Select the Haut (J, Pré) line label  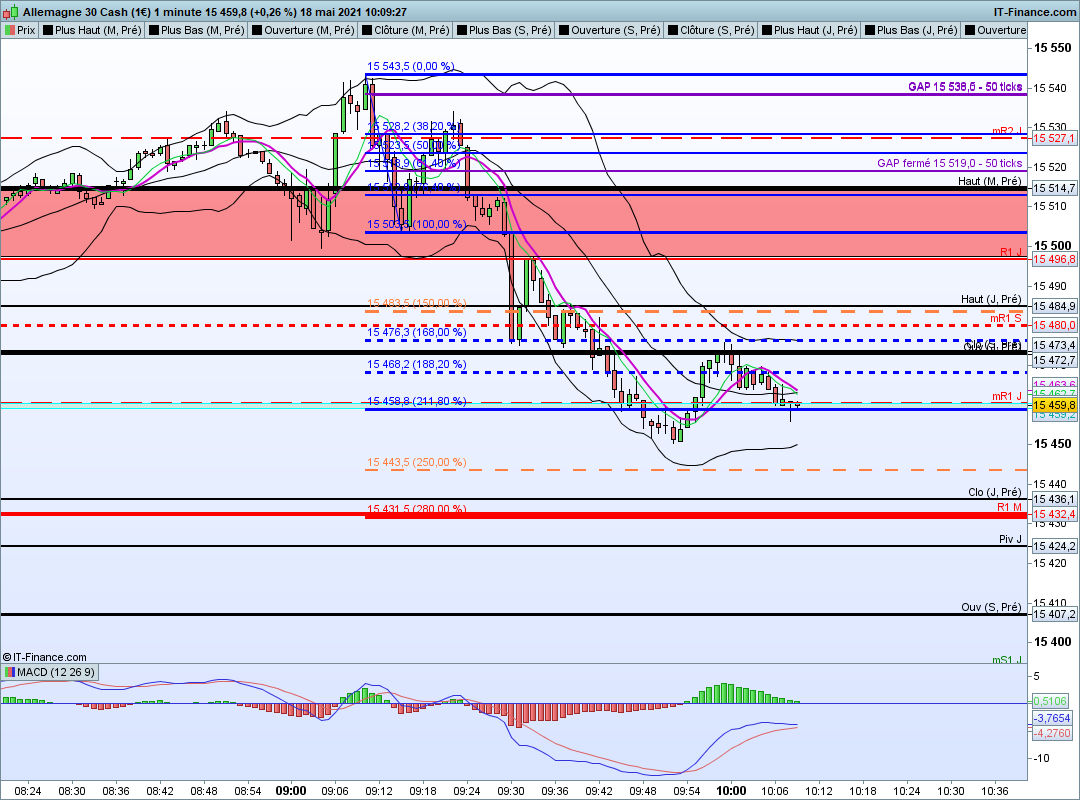[991, 299]
